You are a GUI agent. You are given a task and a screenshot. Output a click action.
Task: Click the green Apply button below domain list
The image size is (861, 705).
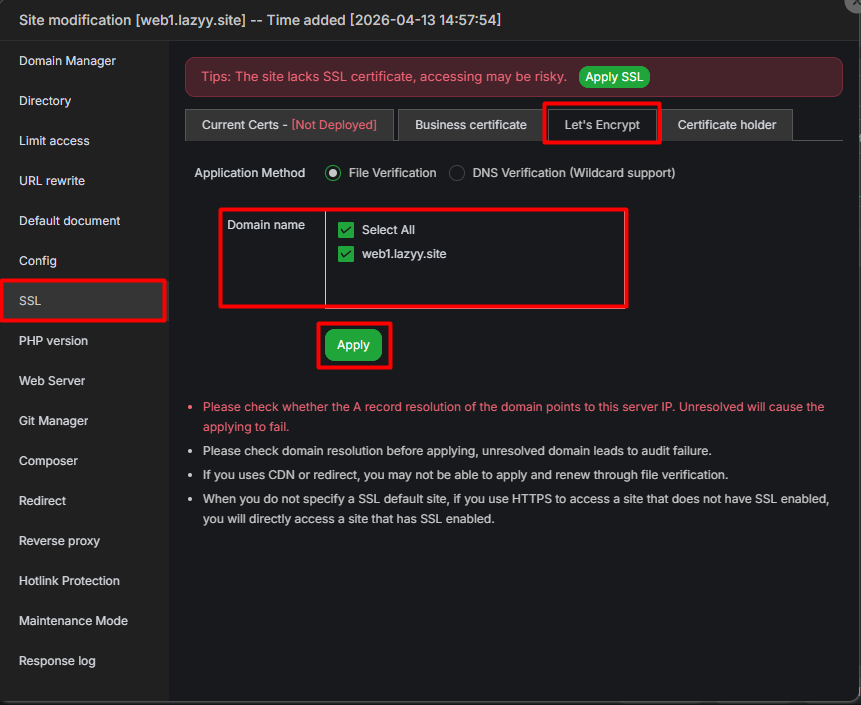click(353, 345)
